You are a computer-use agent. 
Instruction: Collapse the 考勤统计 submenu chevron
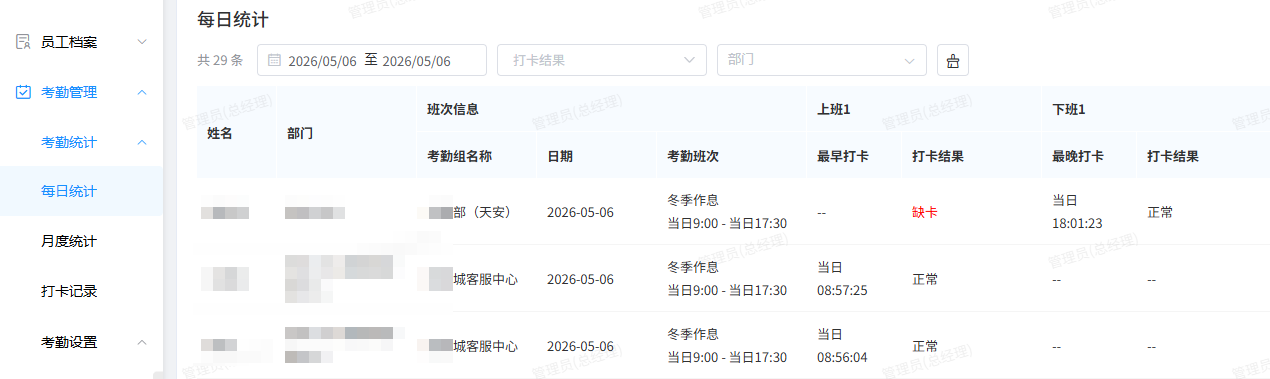pos(142,142)
